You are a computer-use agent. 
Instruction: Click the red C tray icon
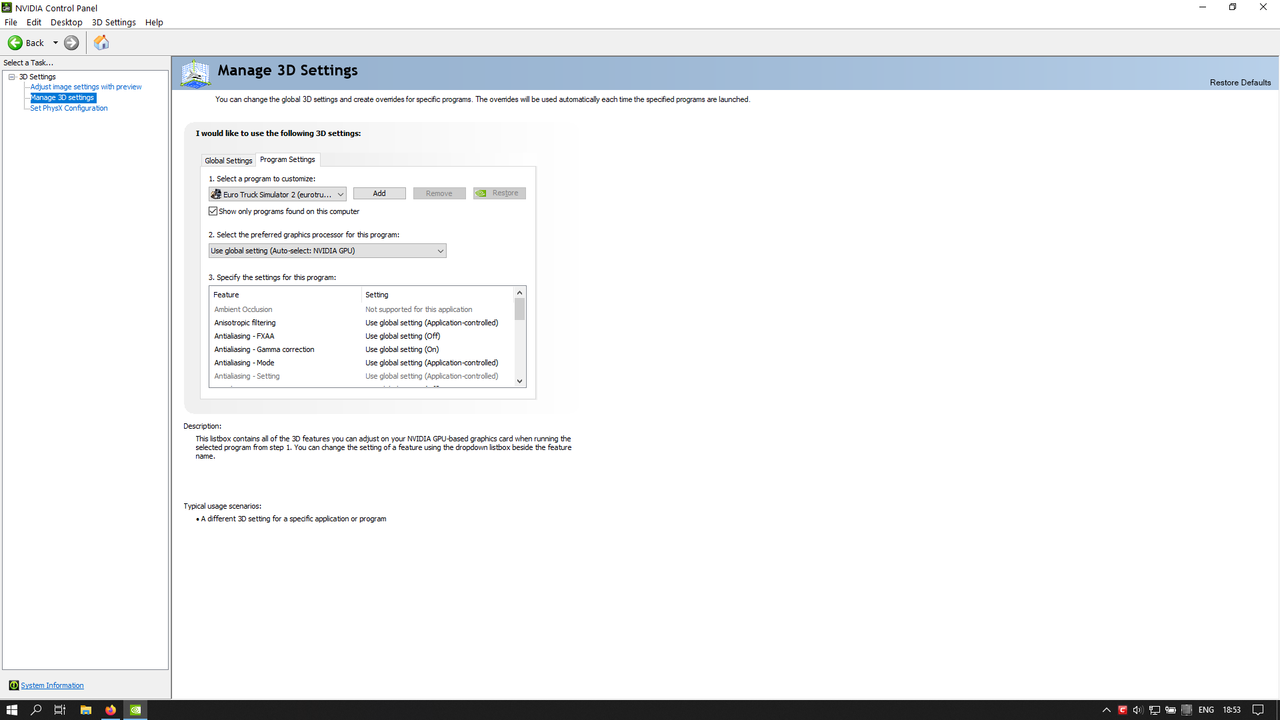(1122, 710)
